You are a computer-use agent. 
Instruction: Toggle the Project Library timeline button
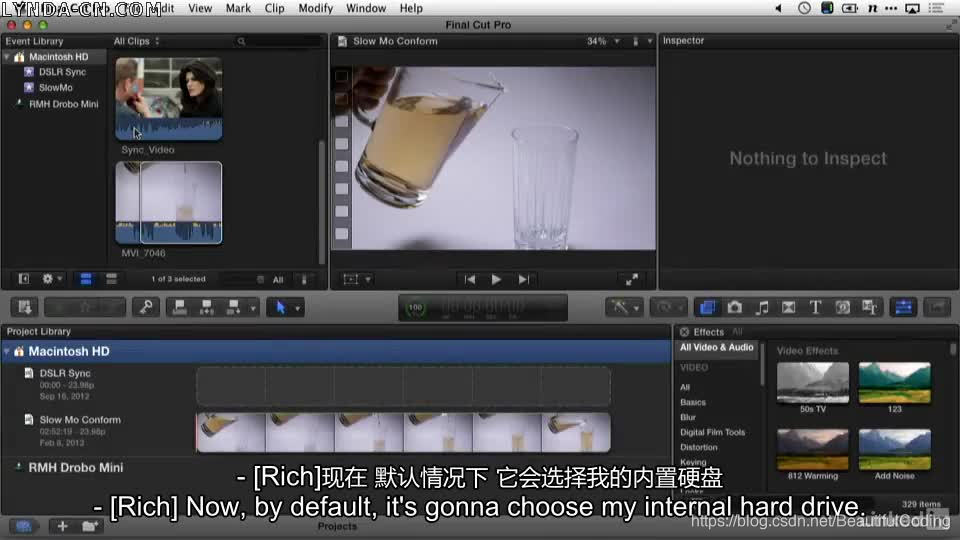coord(23,526)
